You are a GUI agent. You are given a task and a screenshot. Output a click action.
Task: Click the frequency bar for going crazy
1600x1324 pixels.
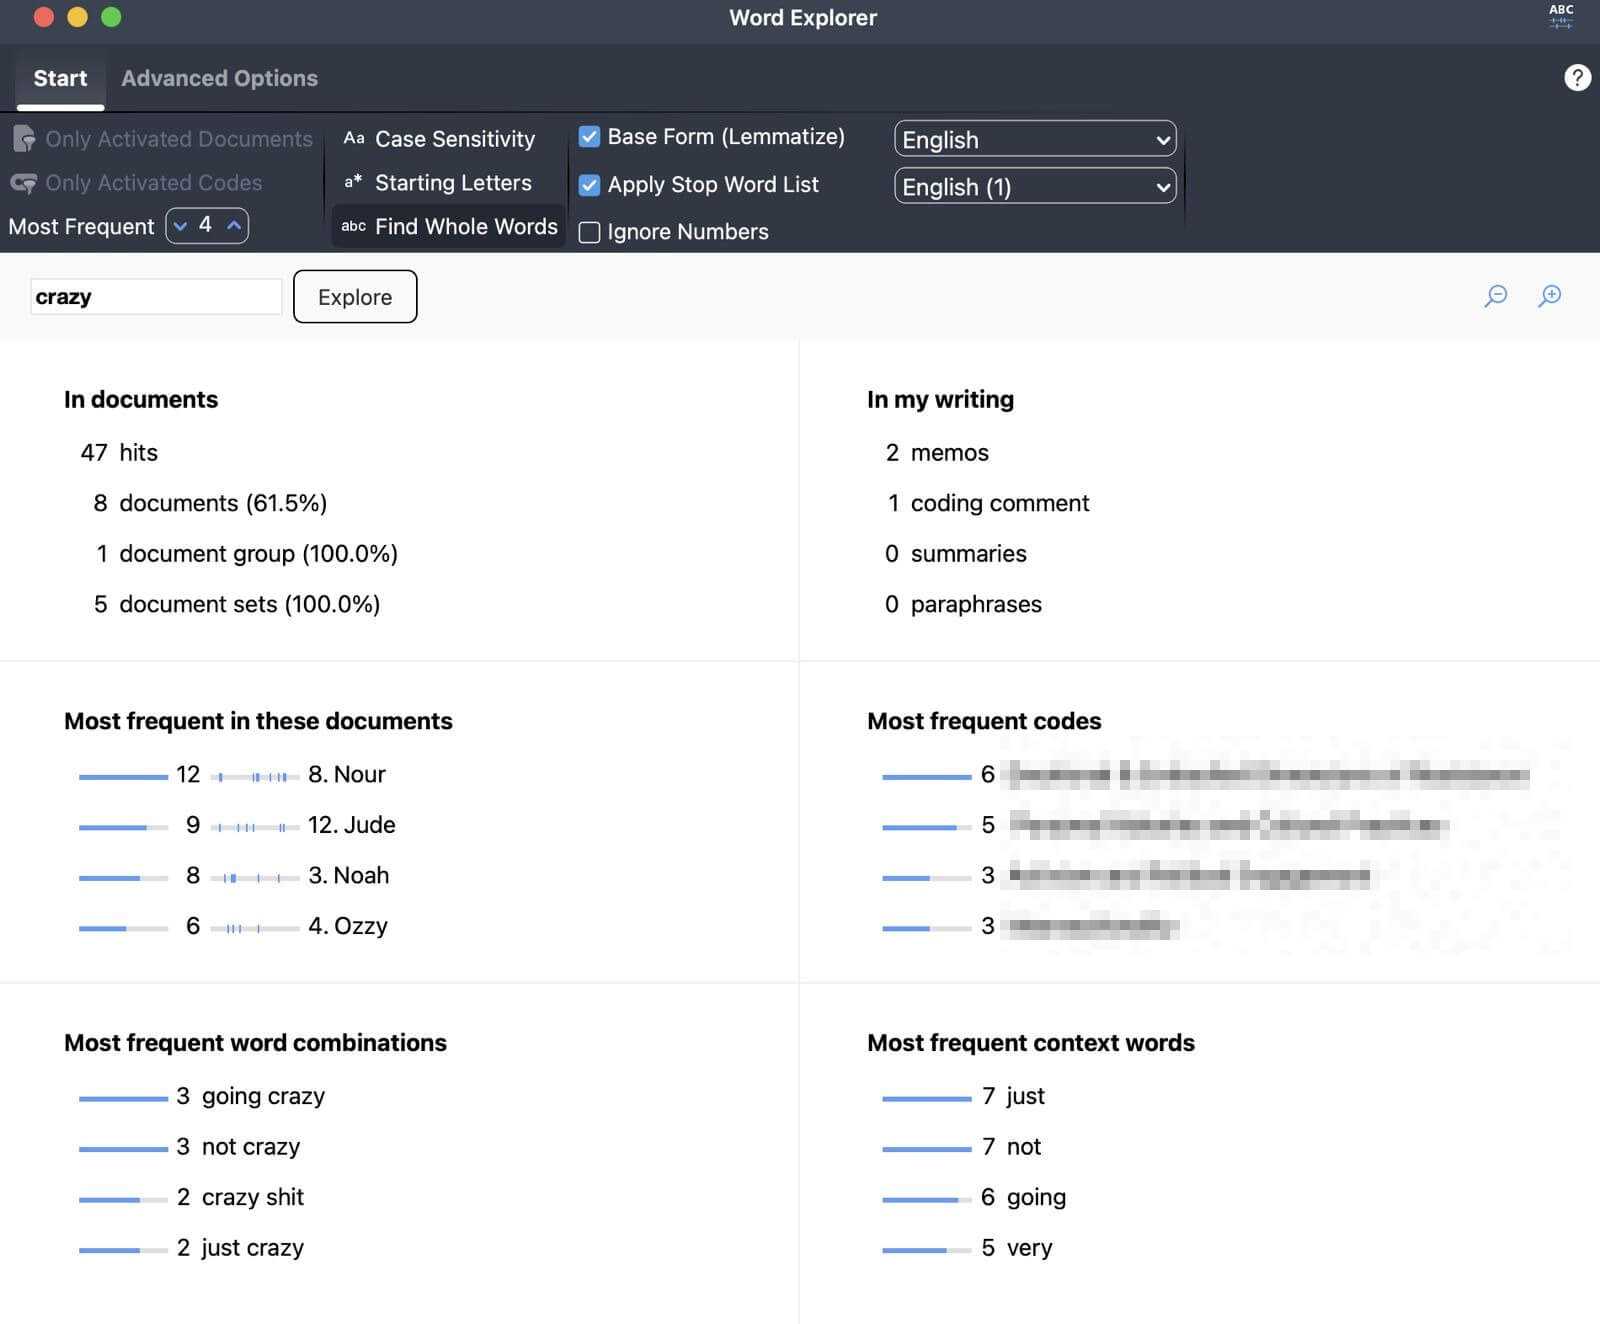[123, 1098]
